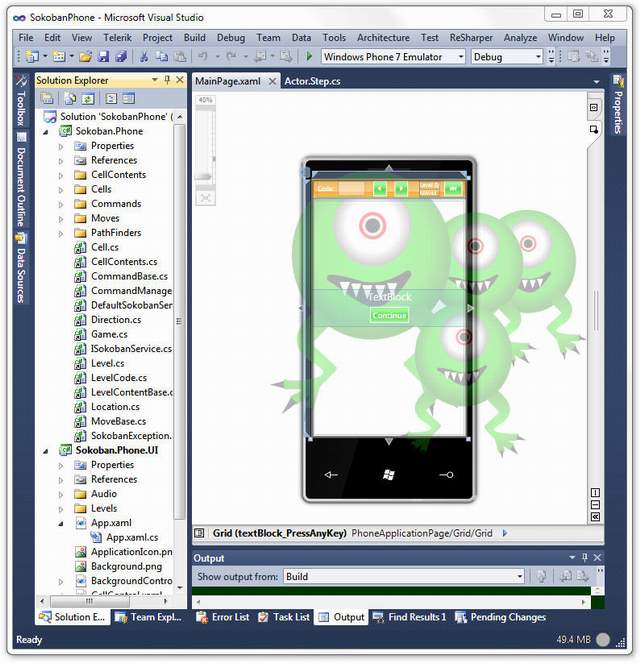Select the Direction.cs file
The height and width of the screenshot is (664, 640).
pyautogui.click(x=116, y=320)
